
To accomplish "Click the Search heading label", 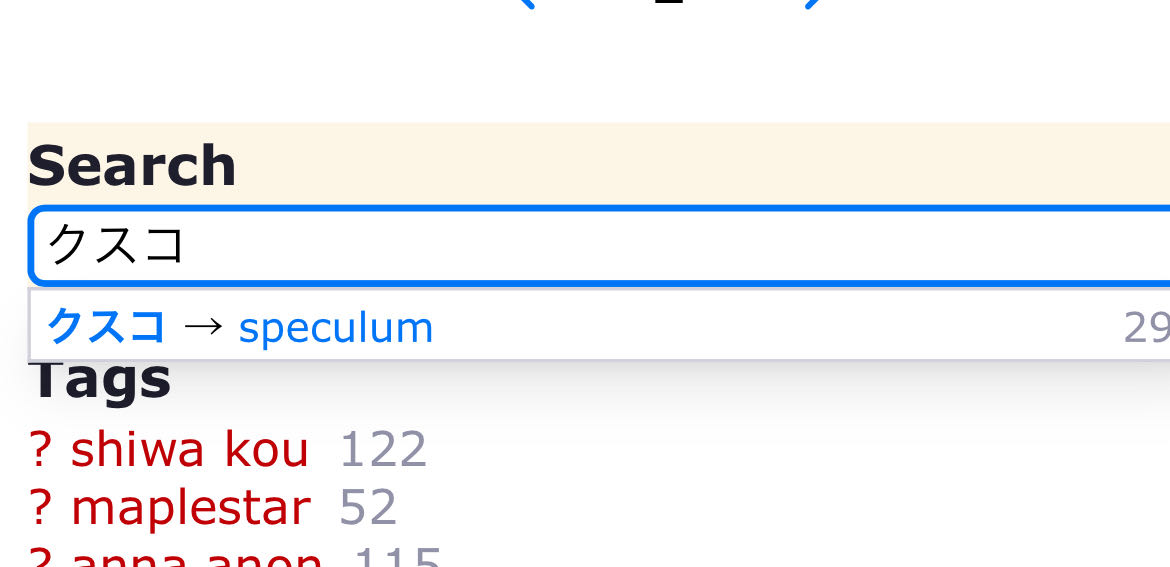I will tap(132, 166).
